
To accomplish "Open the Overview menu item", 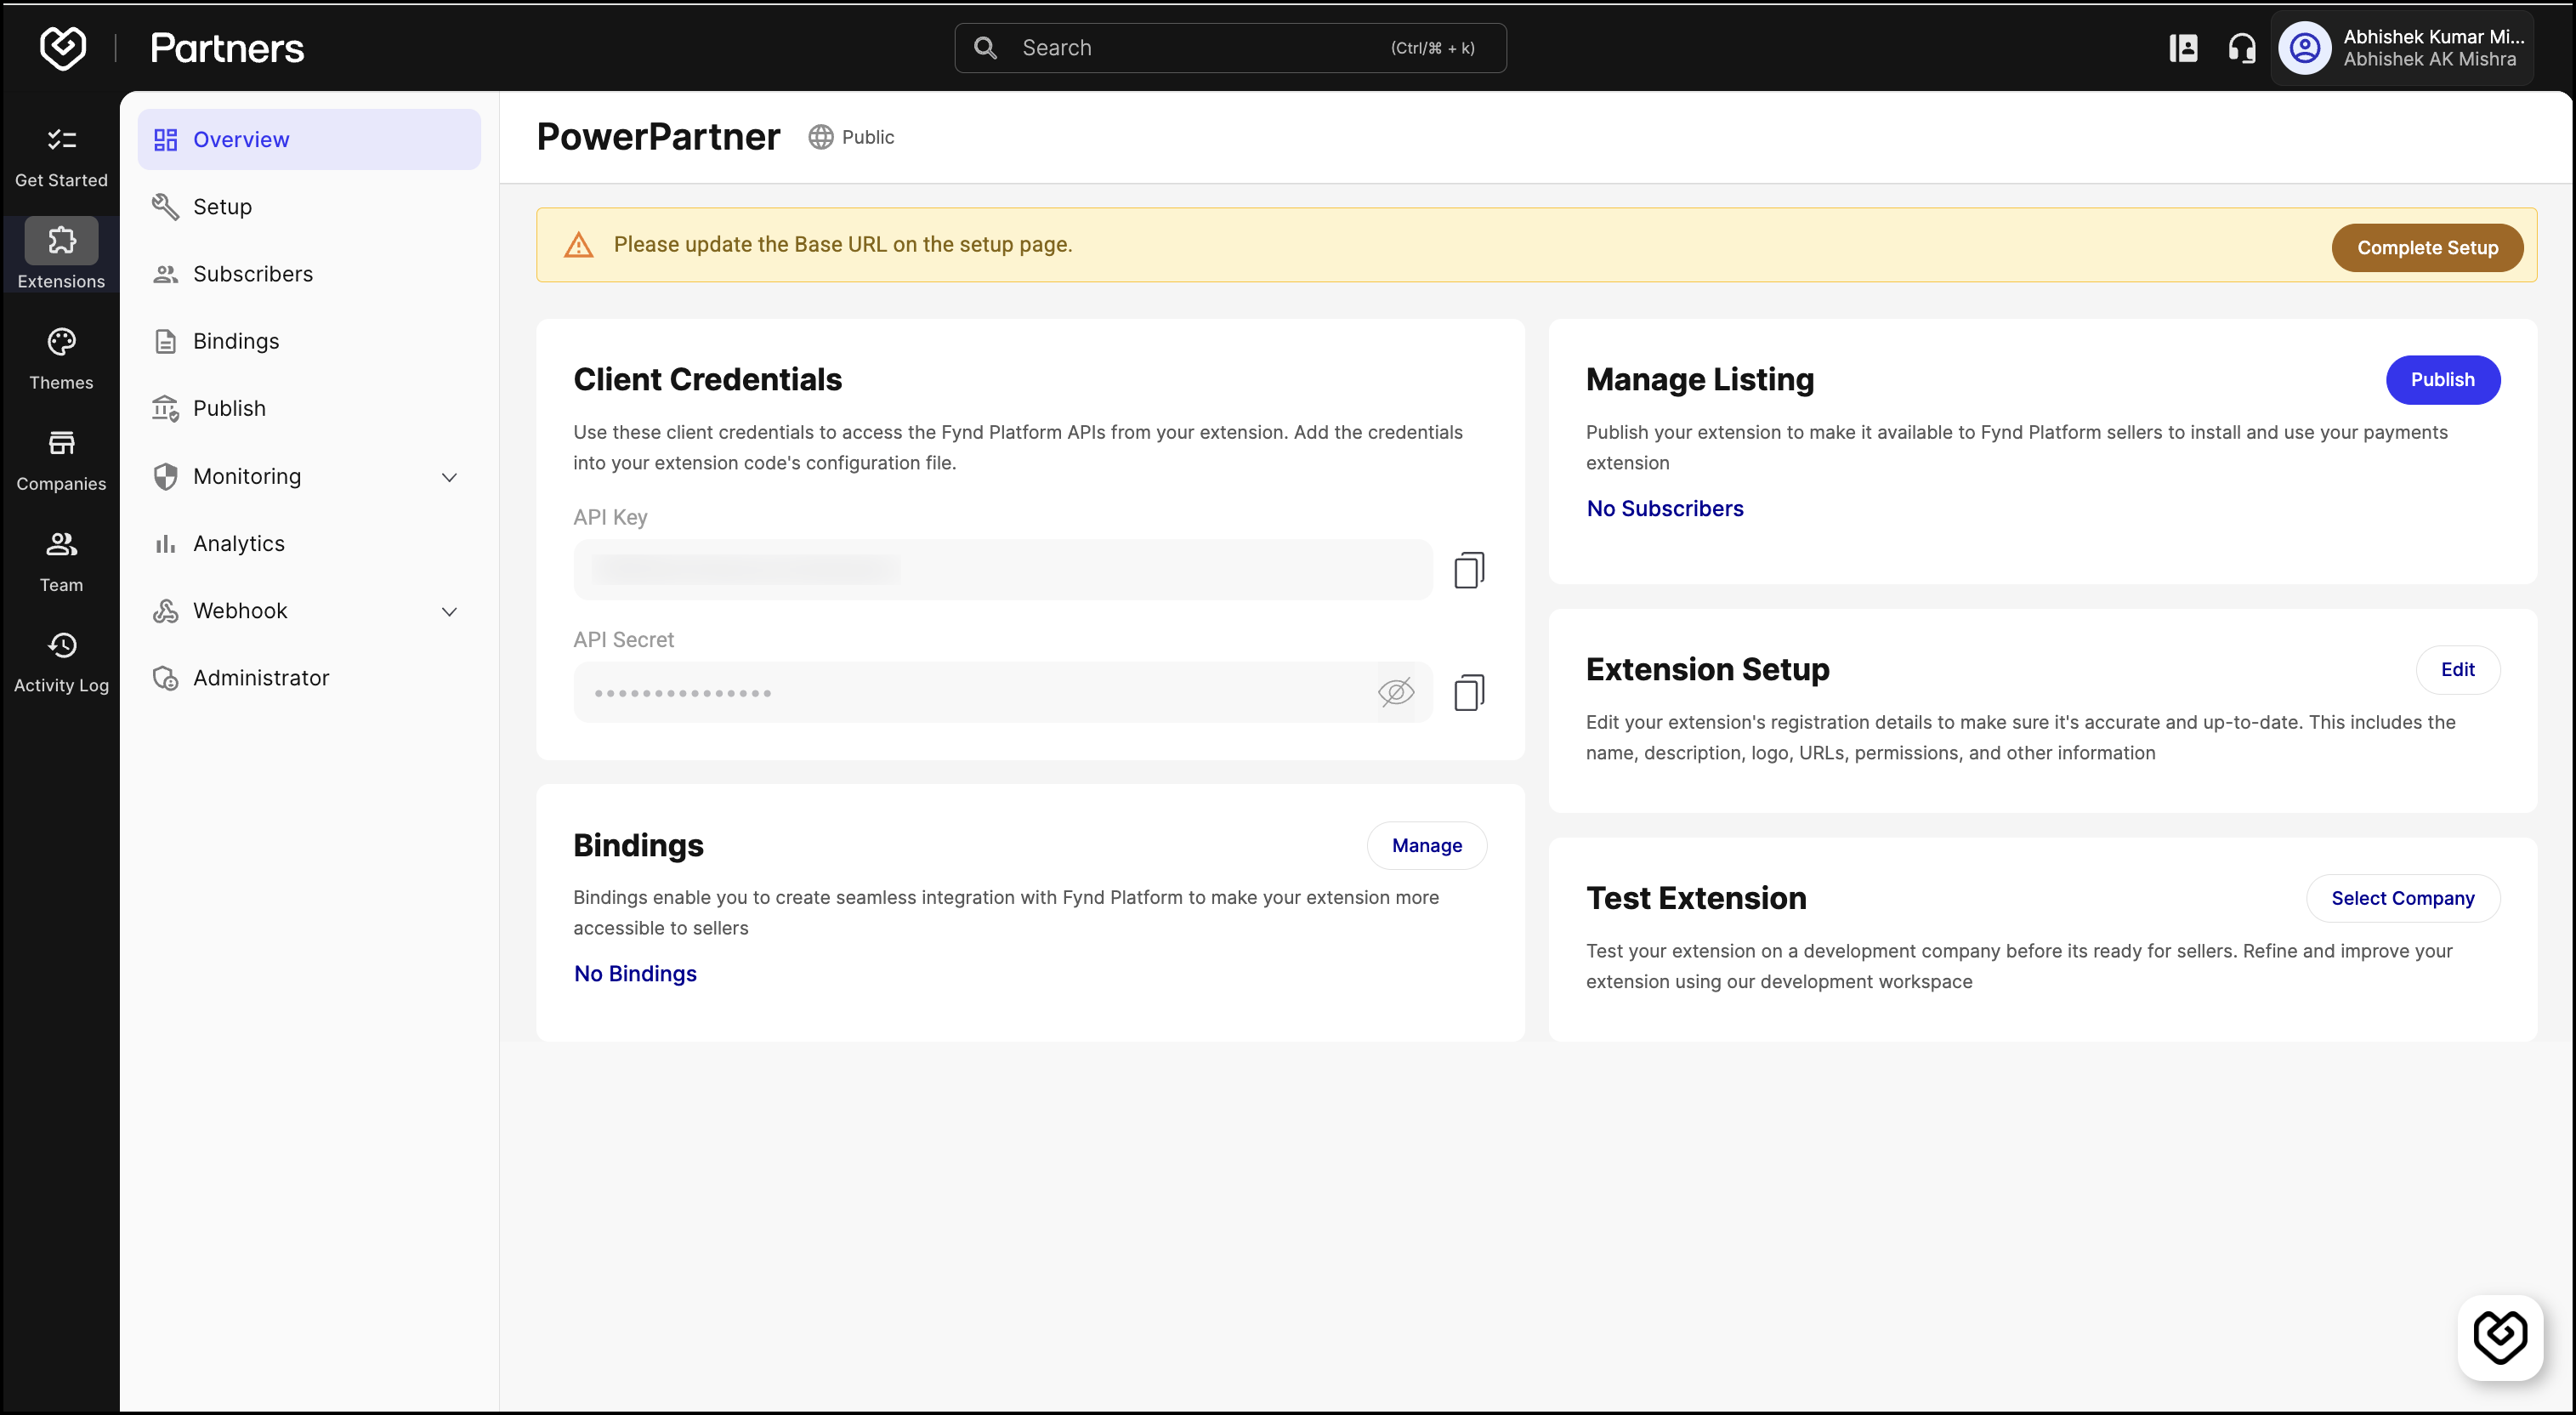I will [x=309, y=139].
